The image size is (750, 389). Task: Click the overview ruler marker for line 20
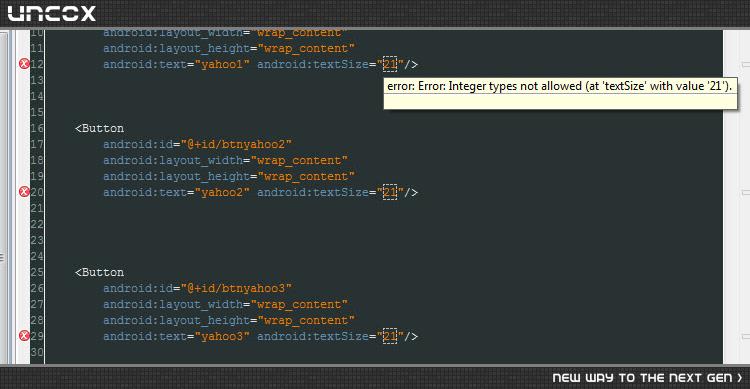pos(745,192)
